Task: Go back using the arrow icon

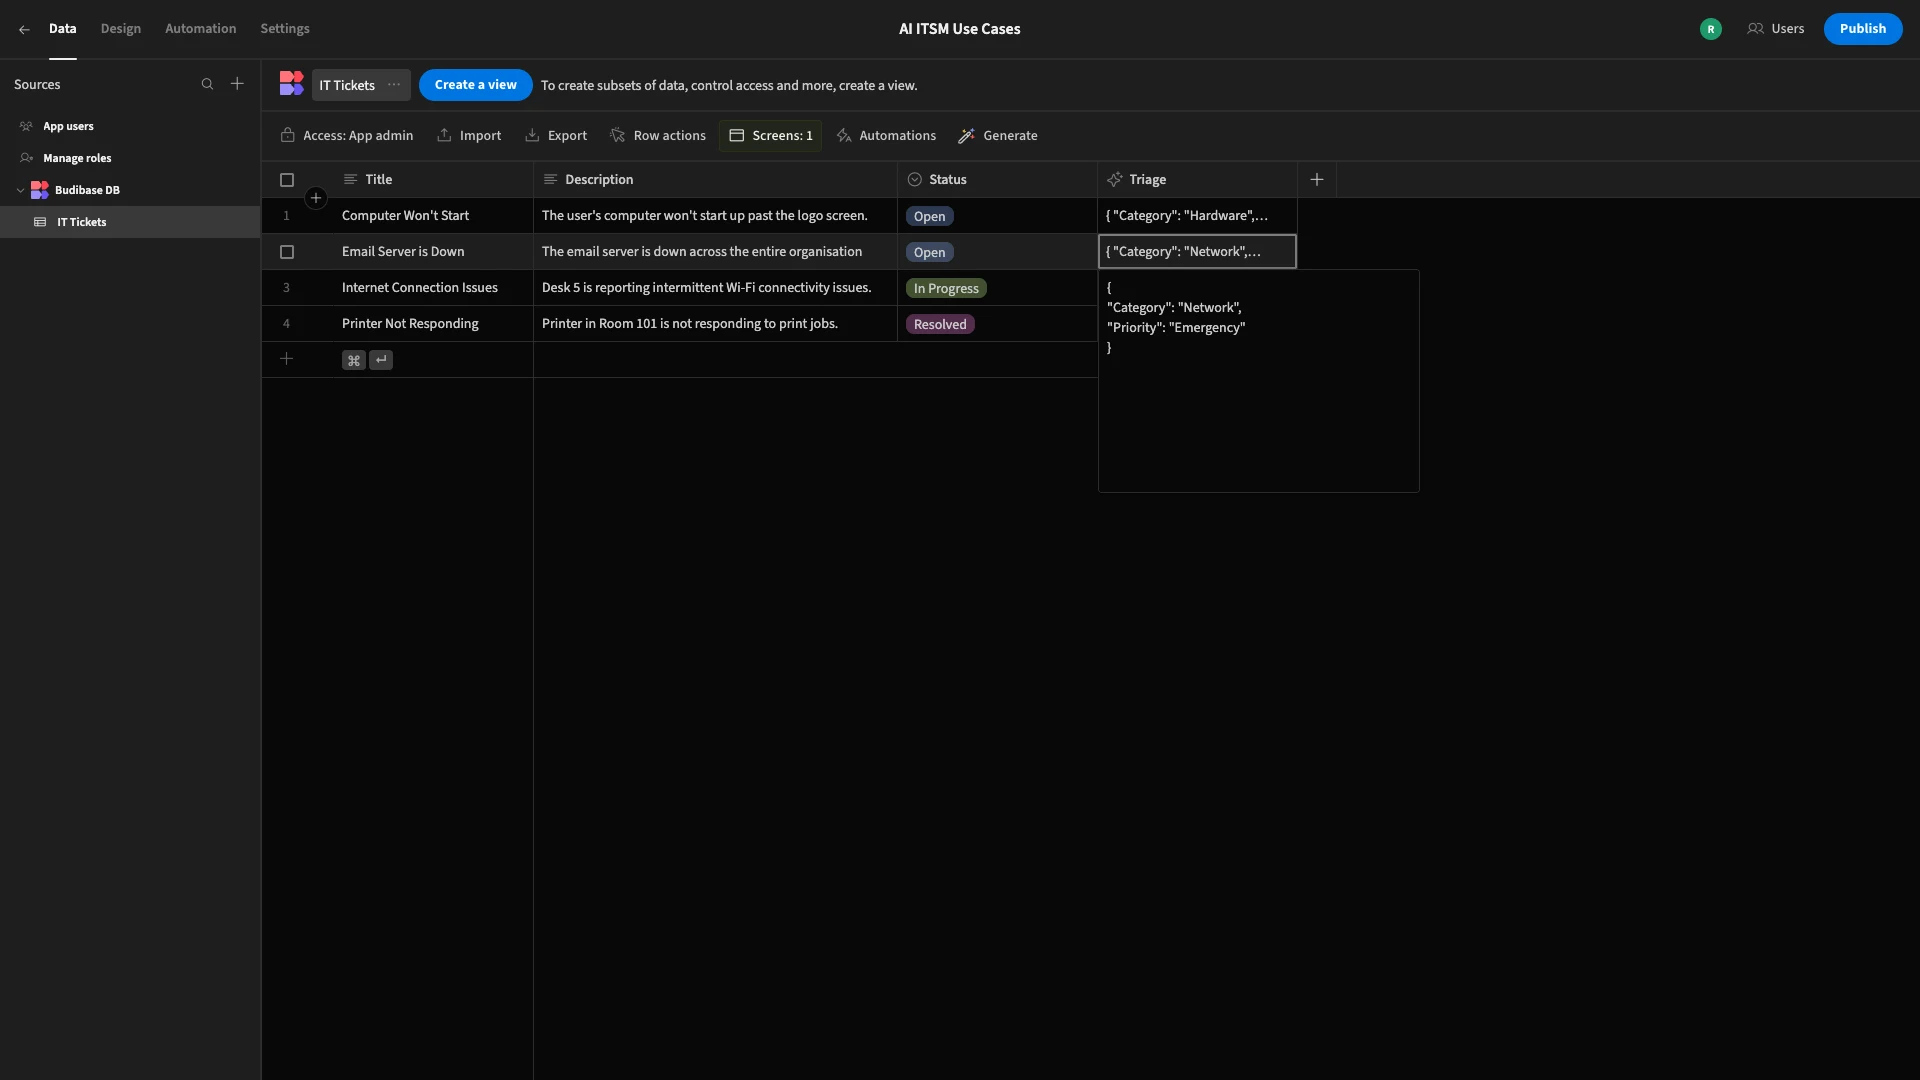Action: pos(24,29)
